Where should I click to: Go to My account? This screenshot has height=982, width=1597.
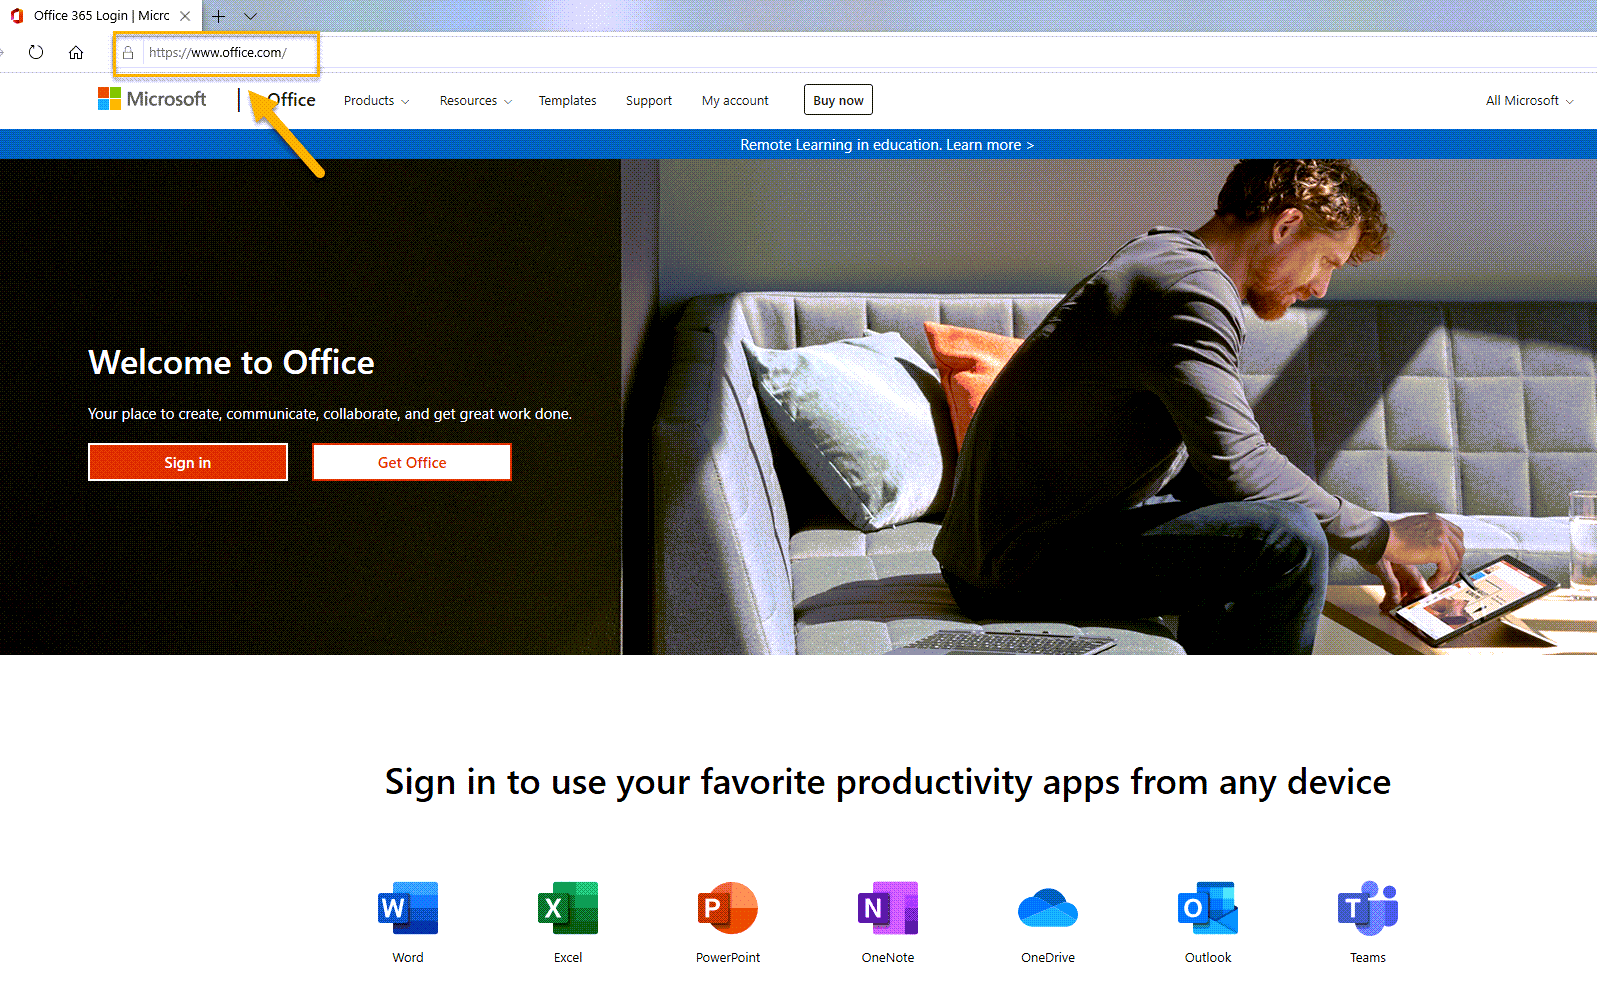pos(735,101)
